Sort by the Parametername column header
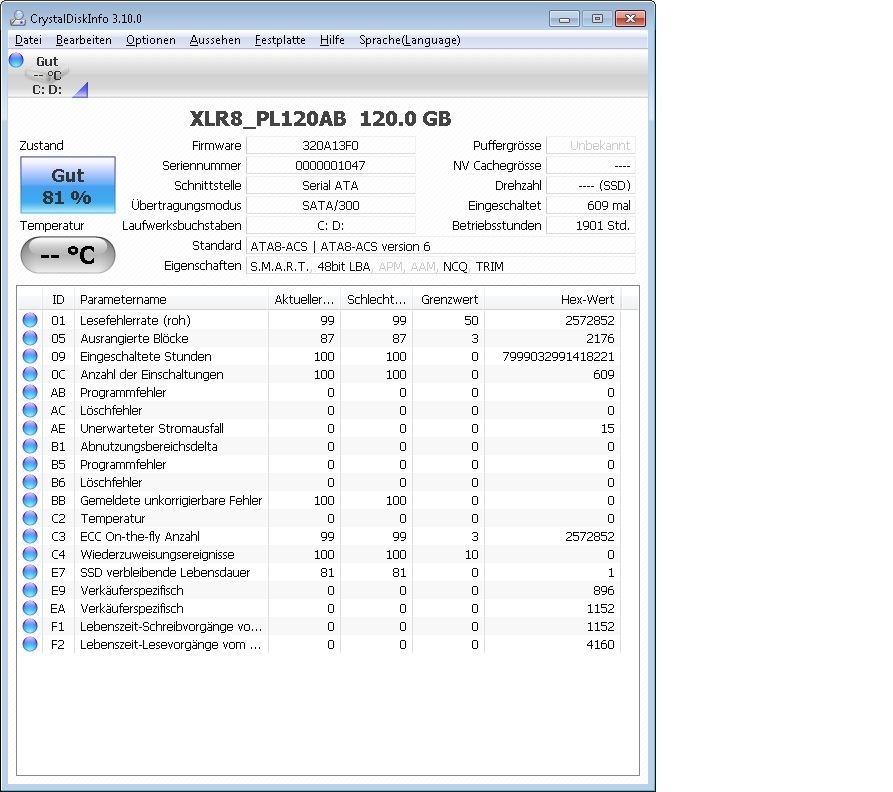 pos(171,299)
